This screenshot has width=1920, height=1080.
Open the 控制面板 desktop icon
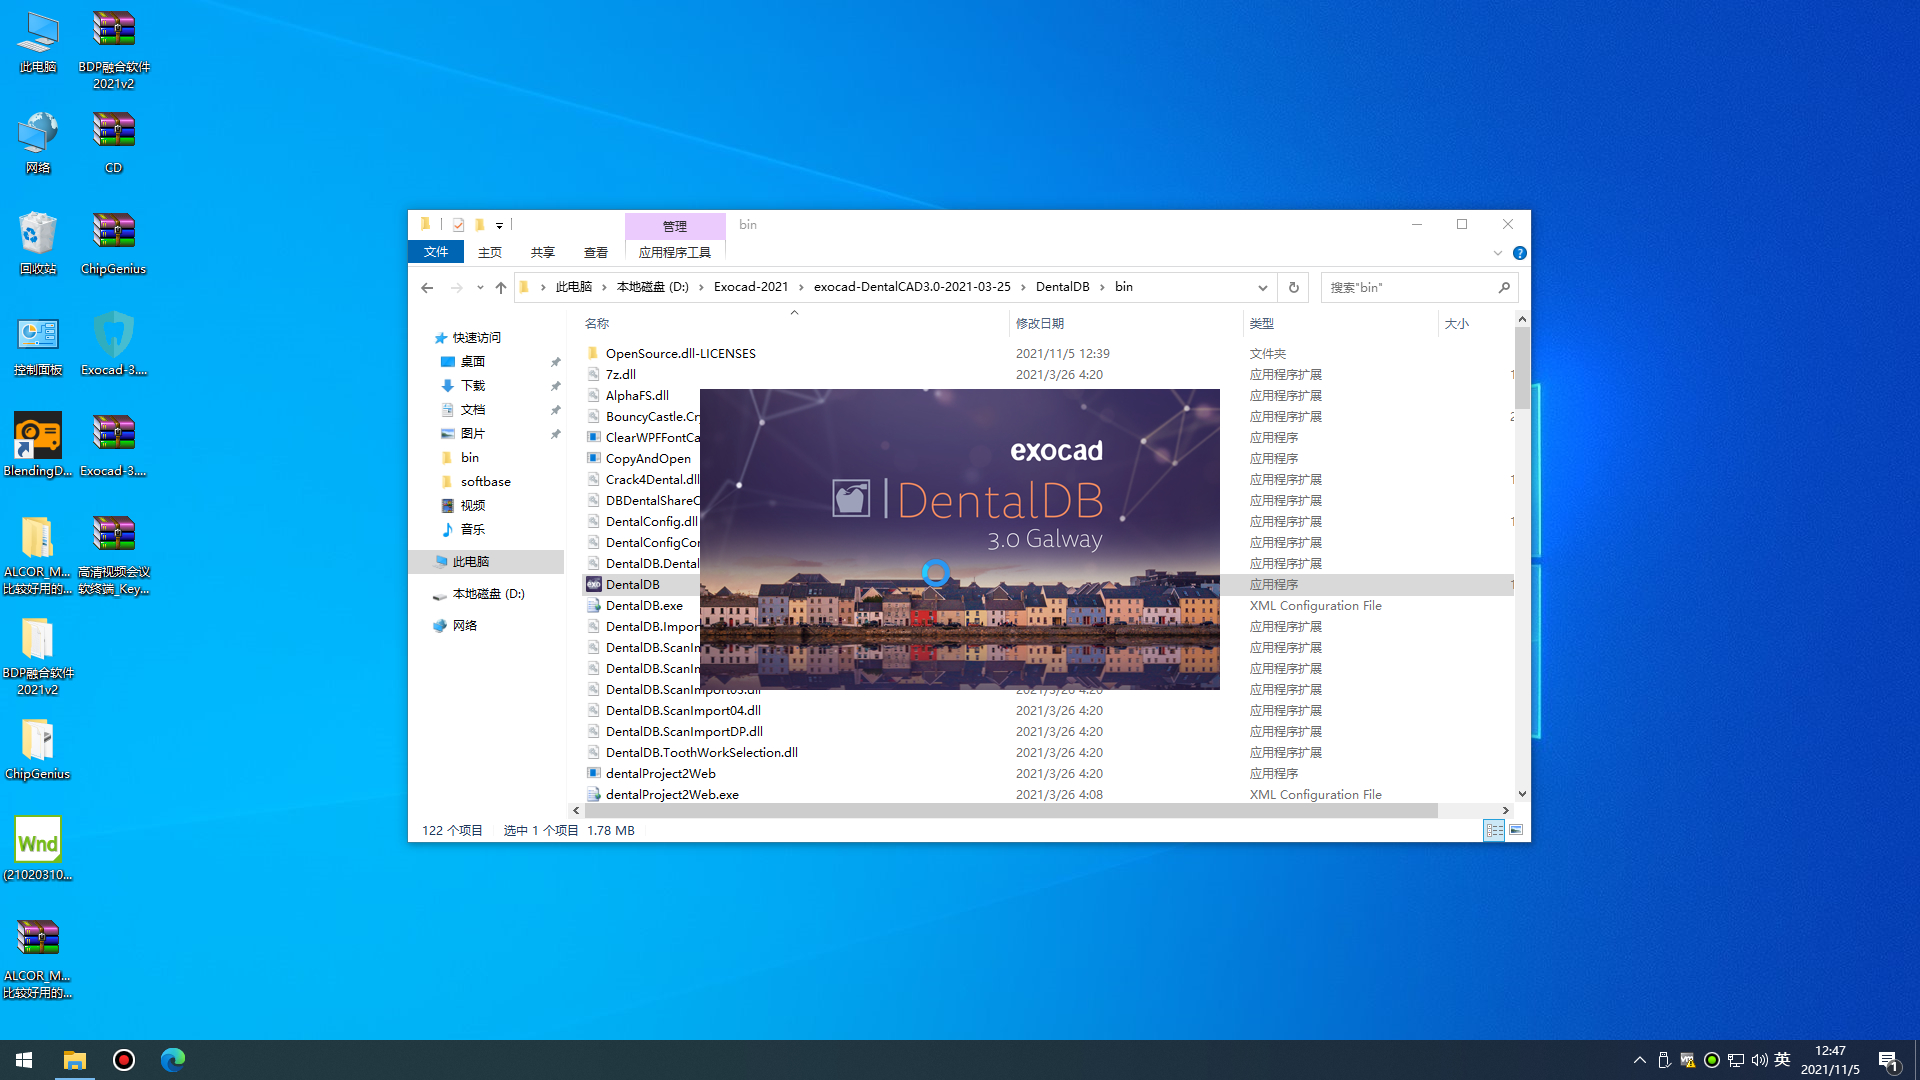38,345
